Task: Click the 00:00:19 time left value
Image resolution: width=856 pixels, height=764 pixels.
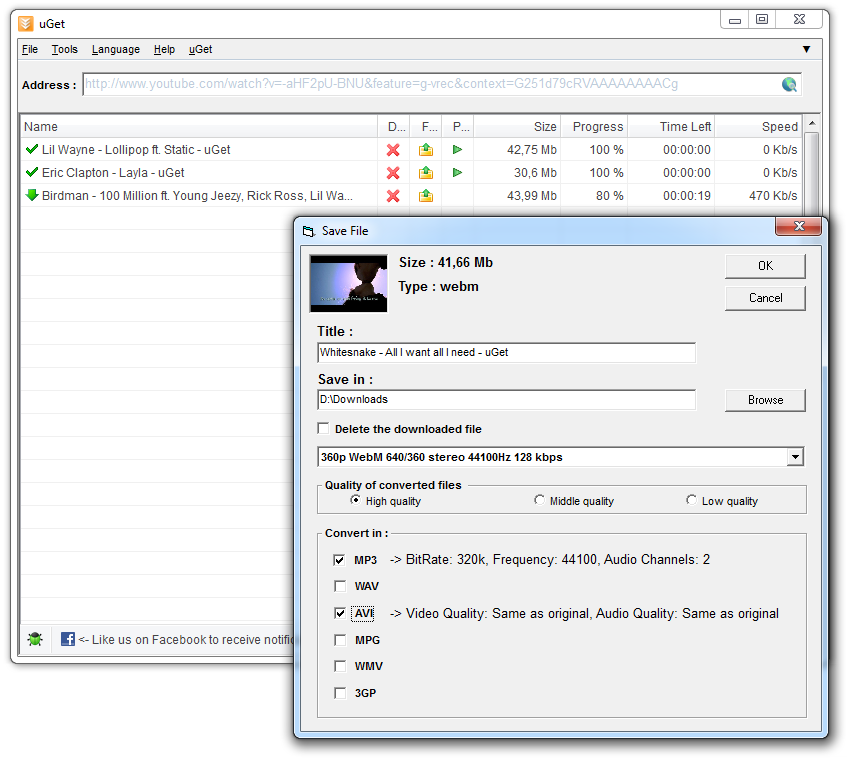Action: coord(687,196)
